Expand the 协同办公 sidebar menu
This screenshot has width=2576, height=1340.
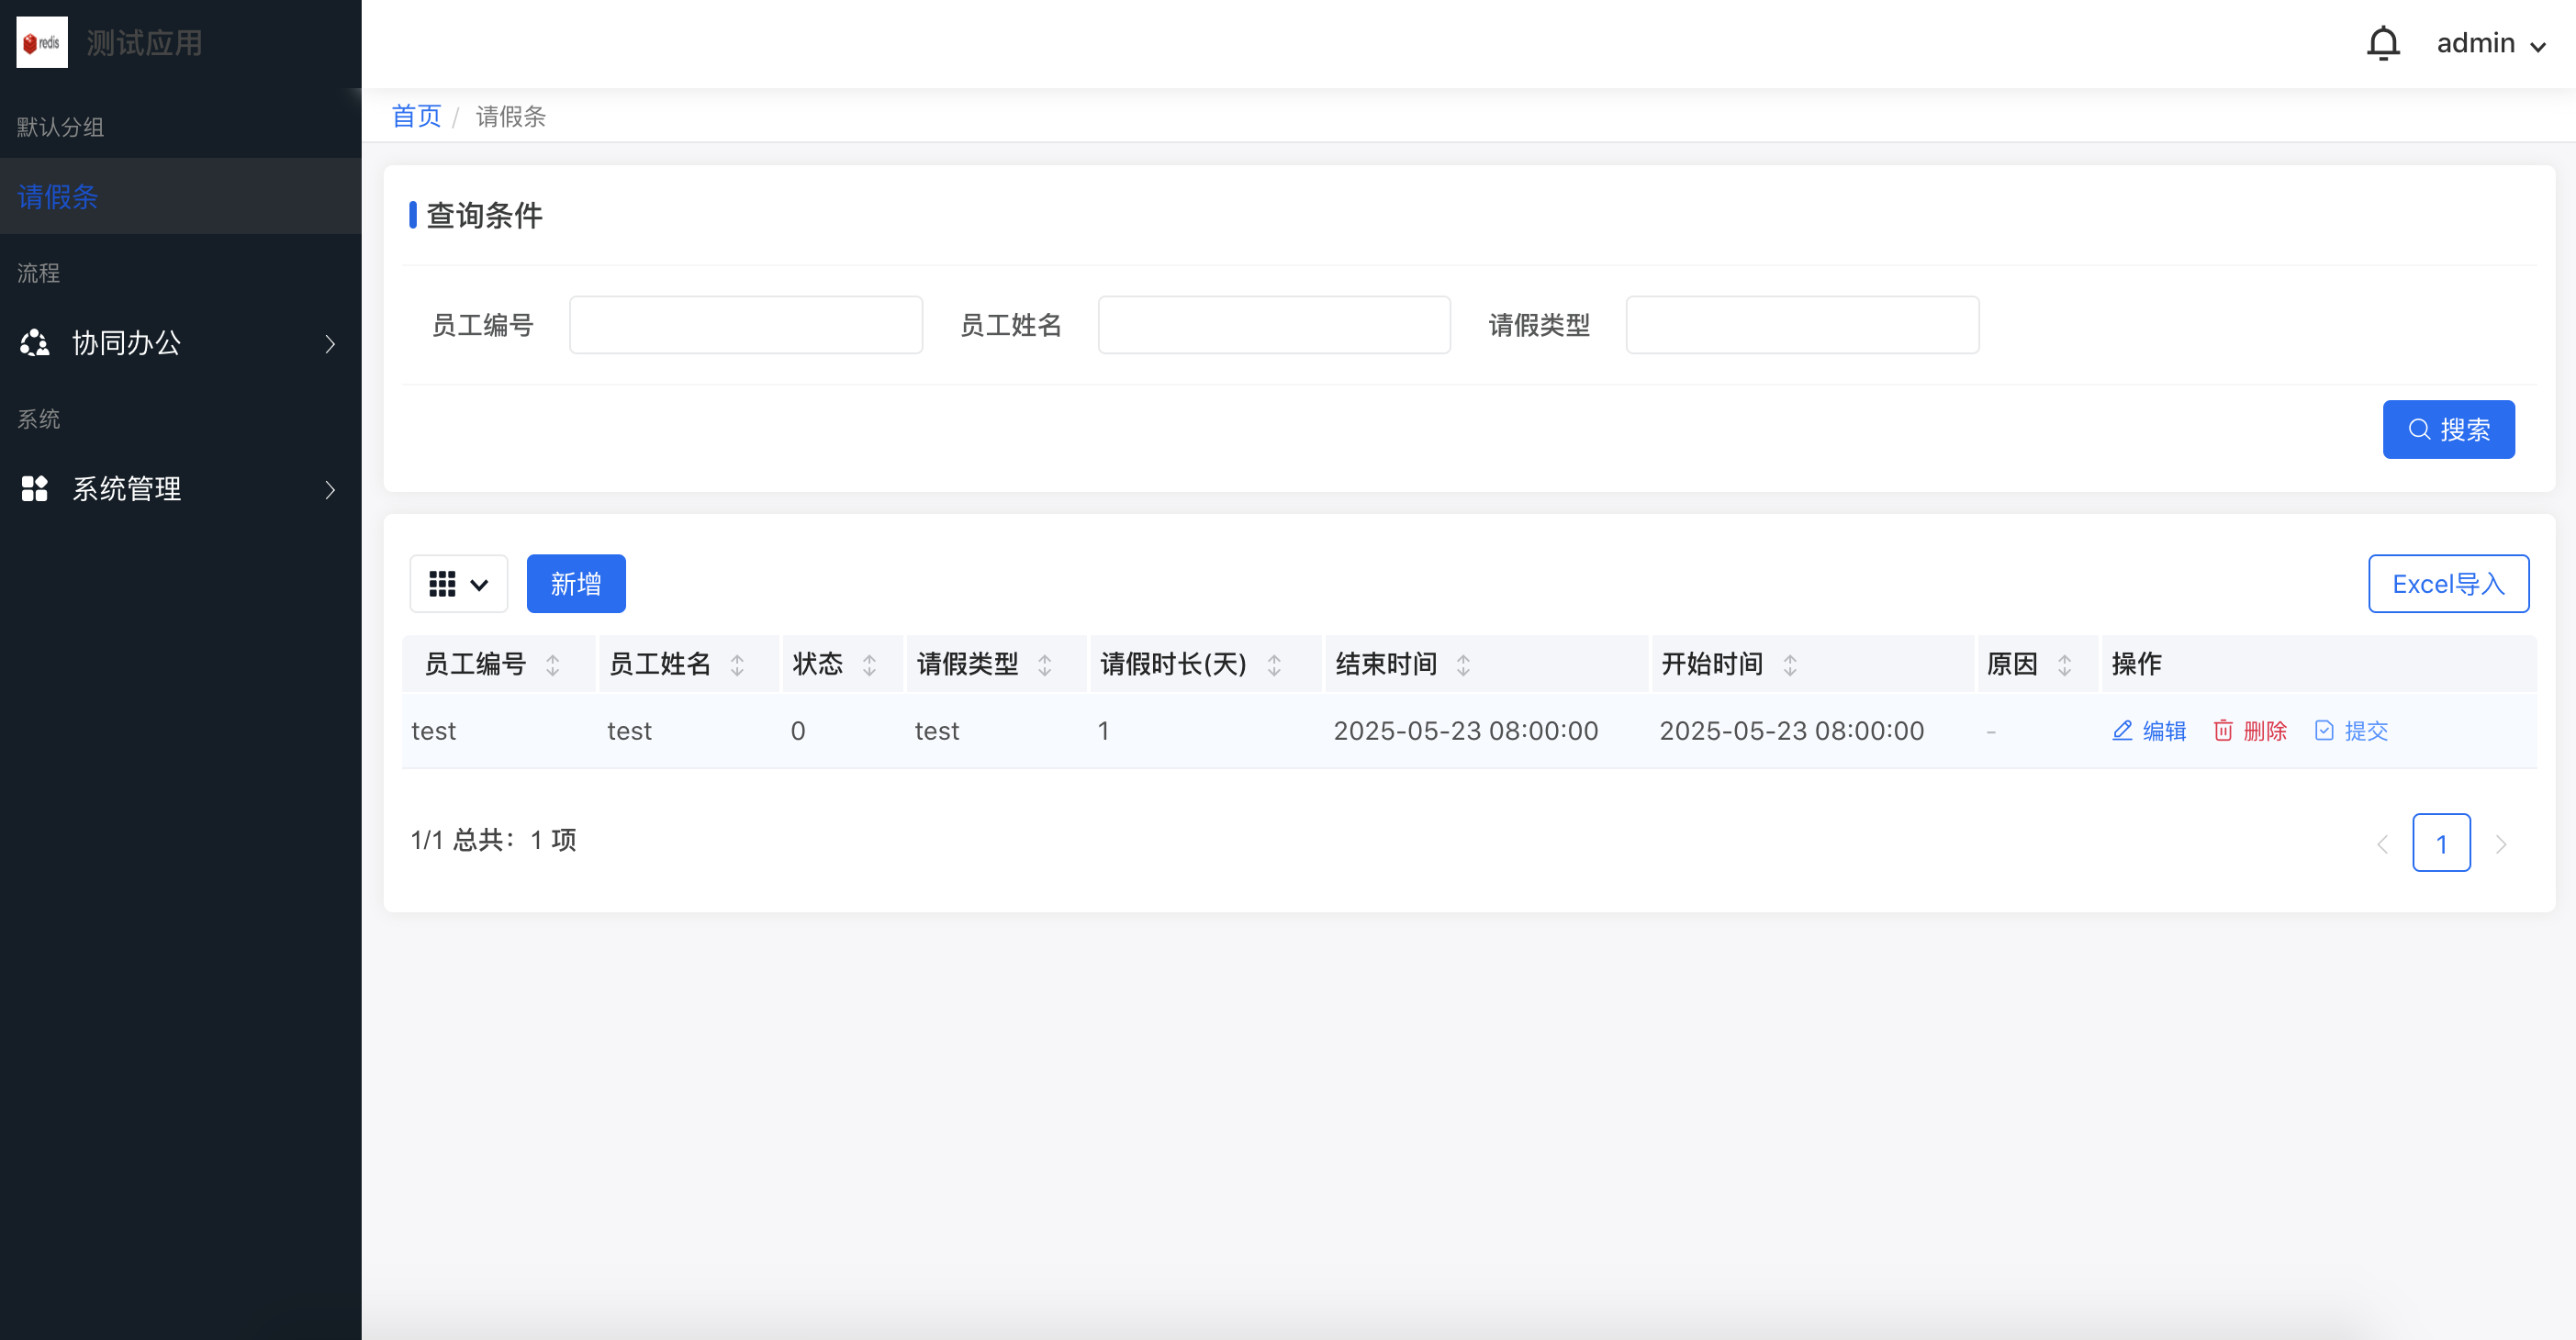click(180, 343)
